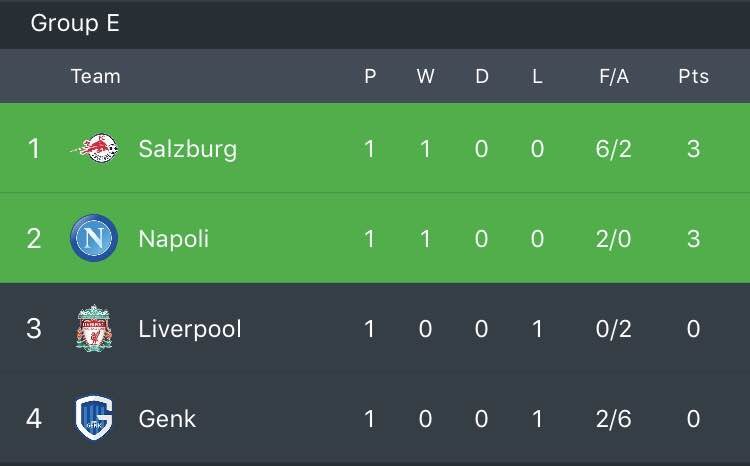Image resolution: width=750 pixels, height=466 pixels.
Task: Click the W (wins) column header
Action: tap(426, 76)
